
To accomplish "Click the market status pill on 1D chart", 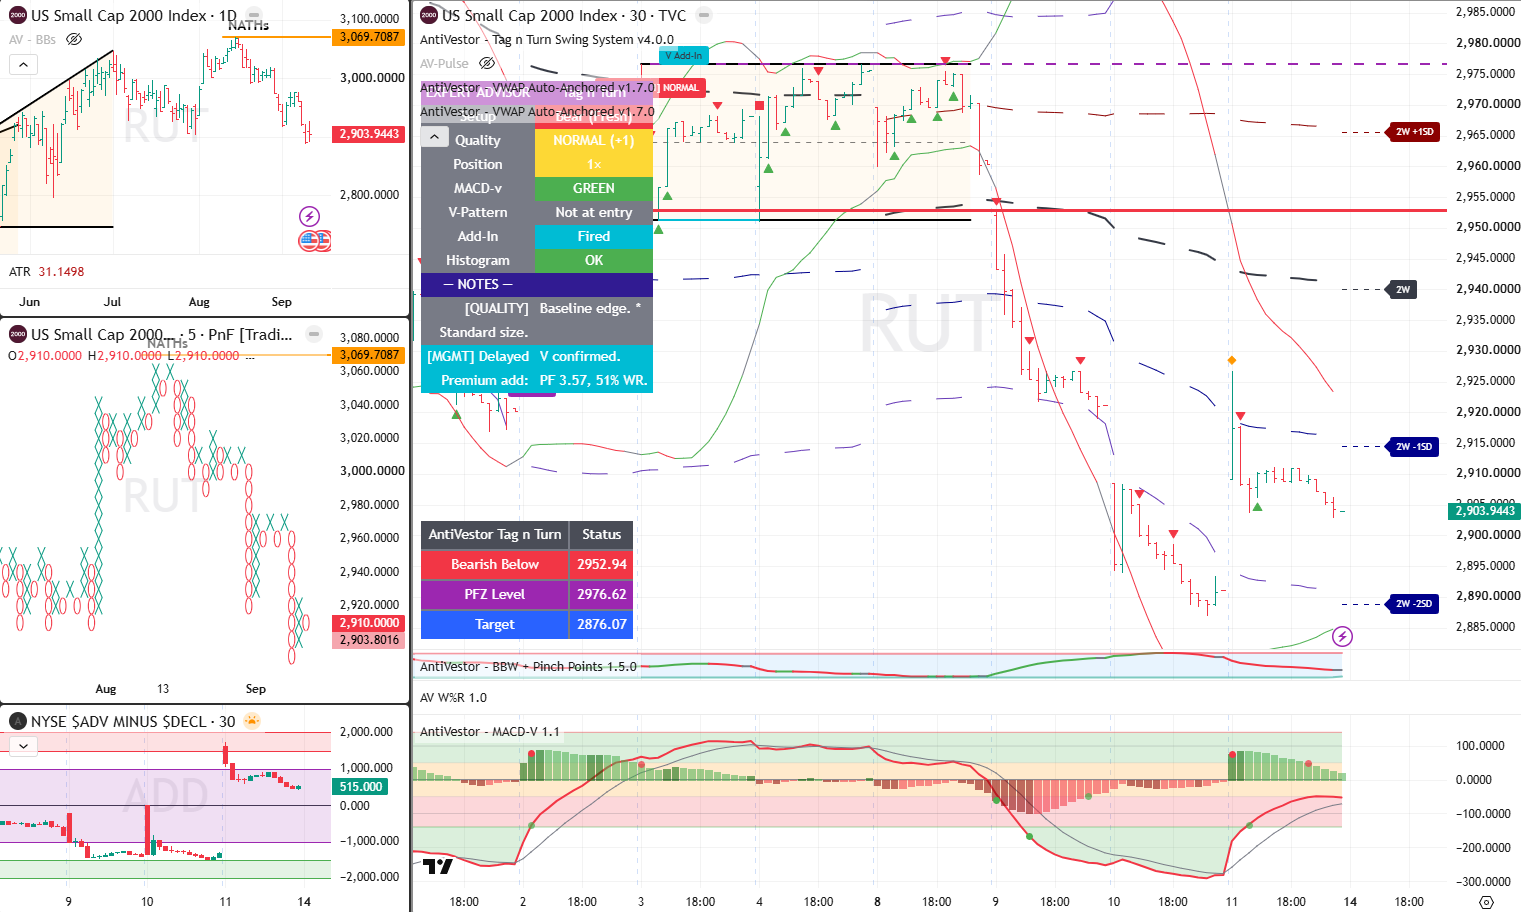I will coord(256,16).
